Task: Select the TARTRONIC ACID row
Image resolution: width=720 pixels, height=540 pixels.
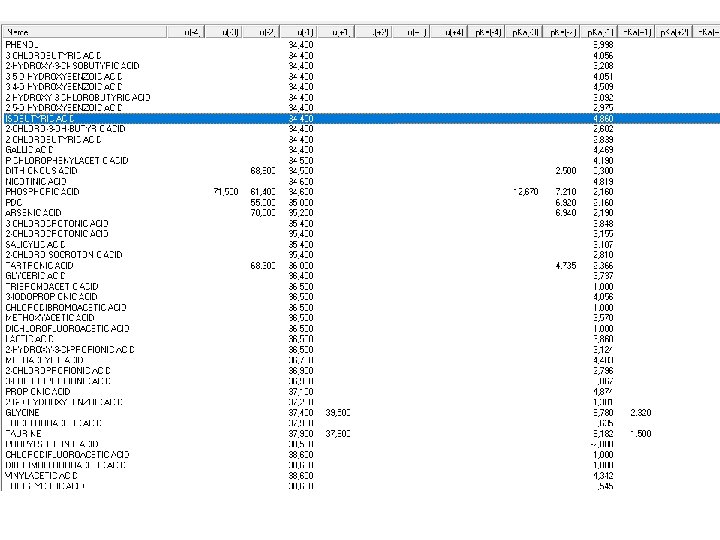Action: coord(362,265)
